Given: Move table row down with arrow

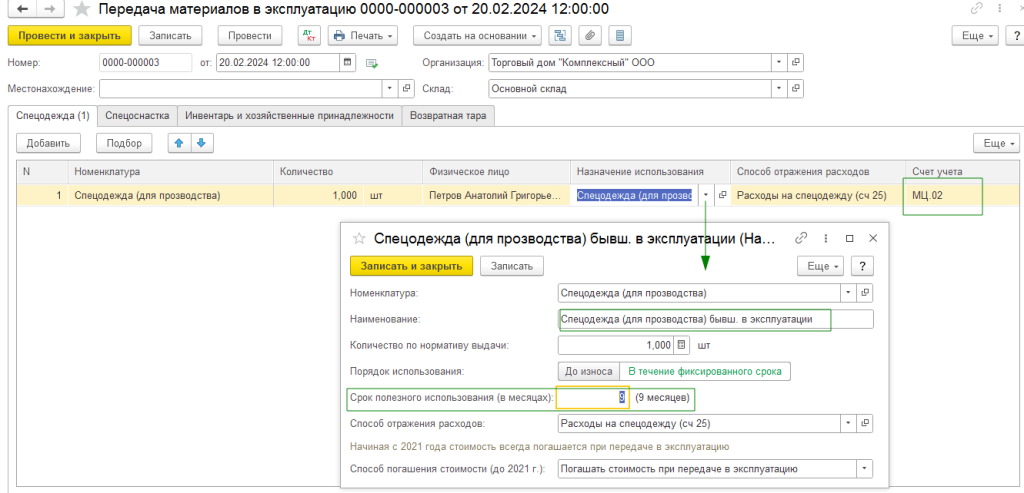Looking at the screenshot, I should pos(200,143).
